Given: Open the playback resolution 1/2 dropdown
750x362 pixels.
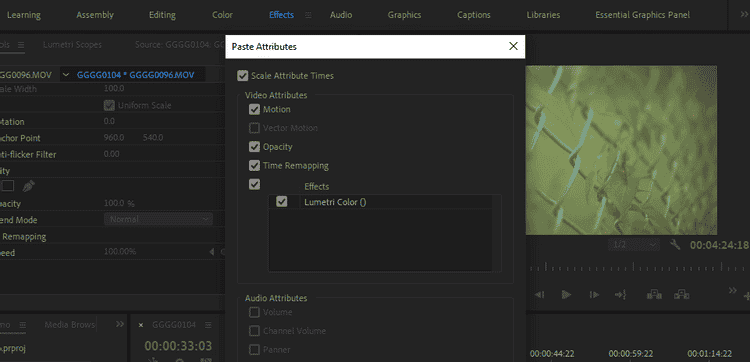Looking at the screenshot, I should [x=633, y=245].
